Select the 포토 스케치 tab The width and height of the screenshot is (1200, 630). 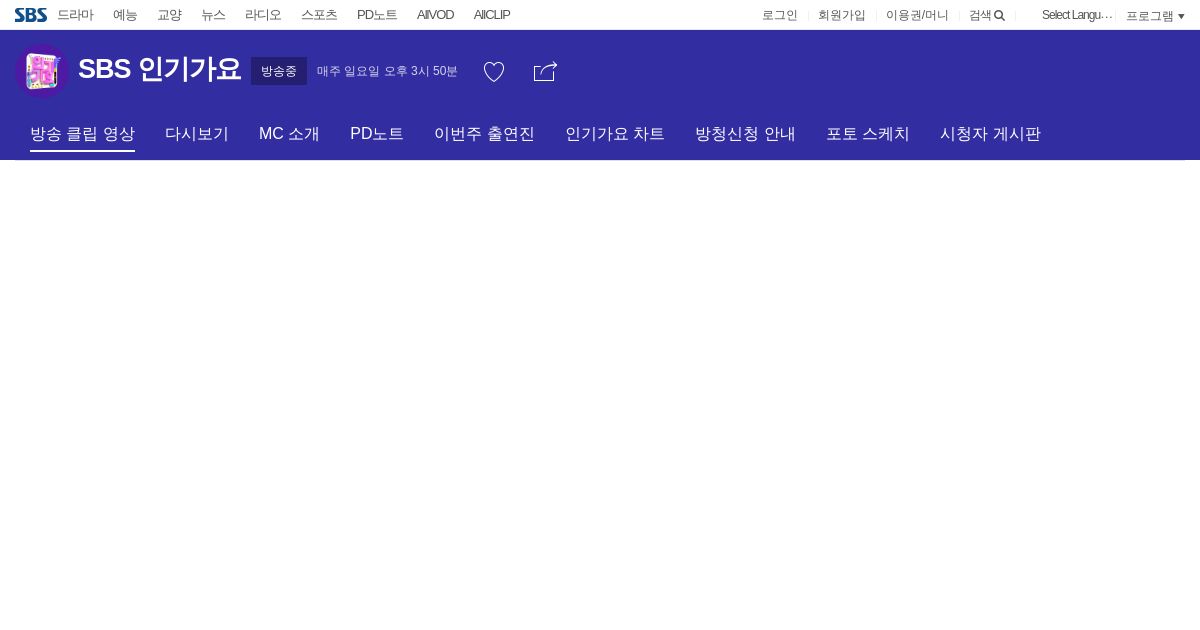868,134
